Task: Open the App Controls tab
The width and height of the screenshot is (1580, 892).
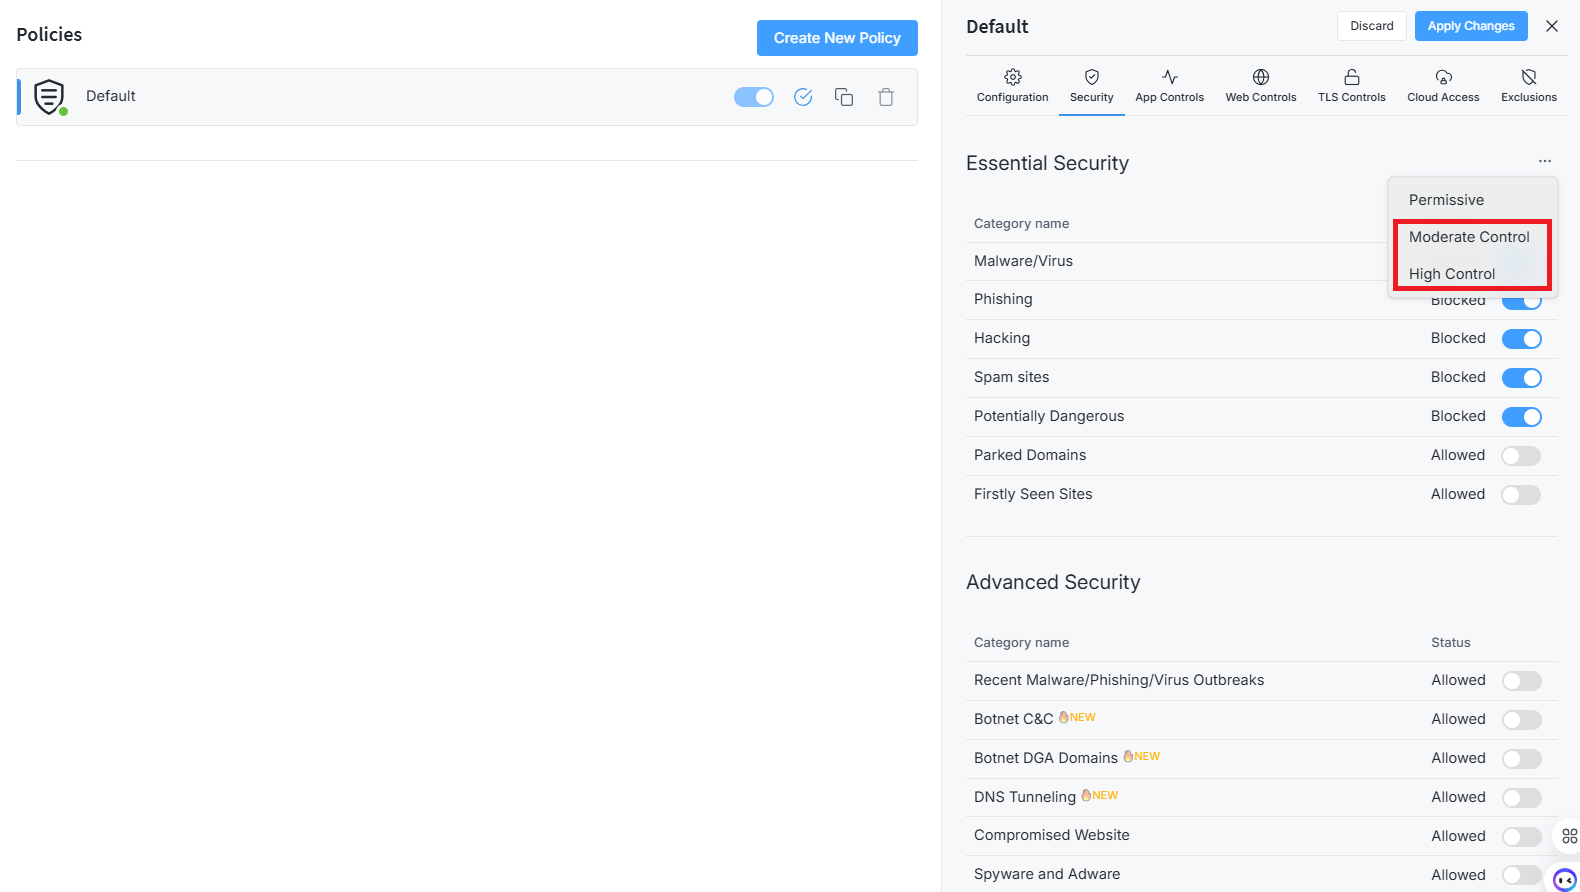Action: [1170, 86]
